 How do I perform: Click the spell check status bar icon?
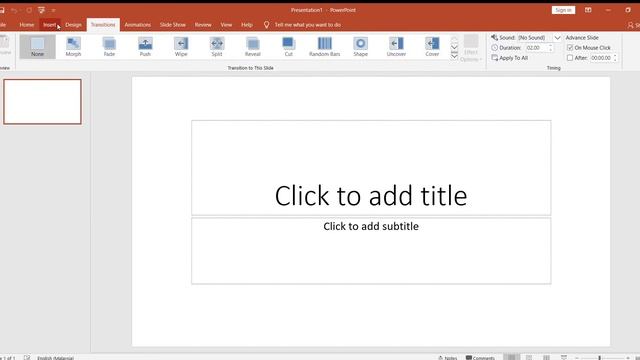(27, 358)
